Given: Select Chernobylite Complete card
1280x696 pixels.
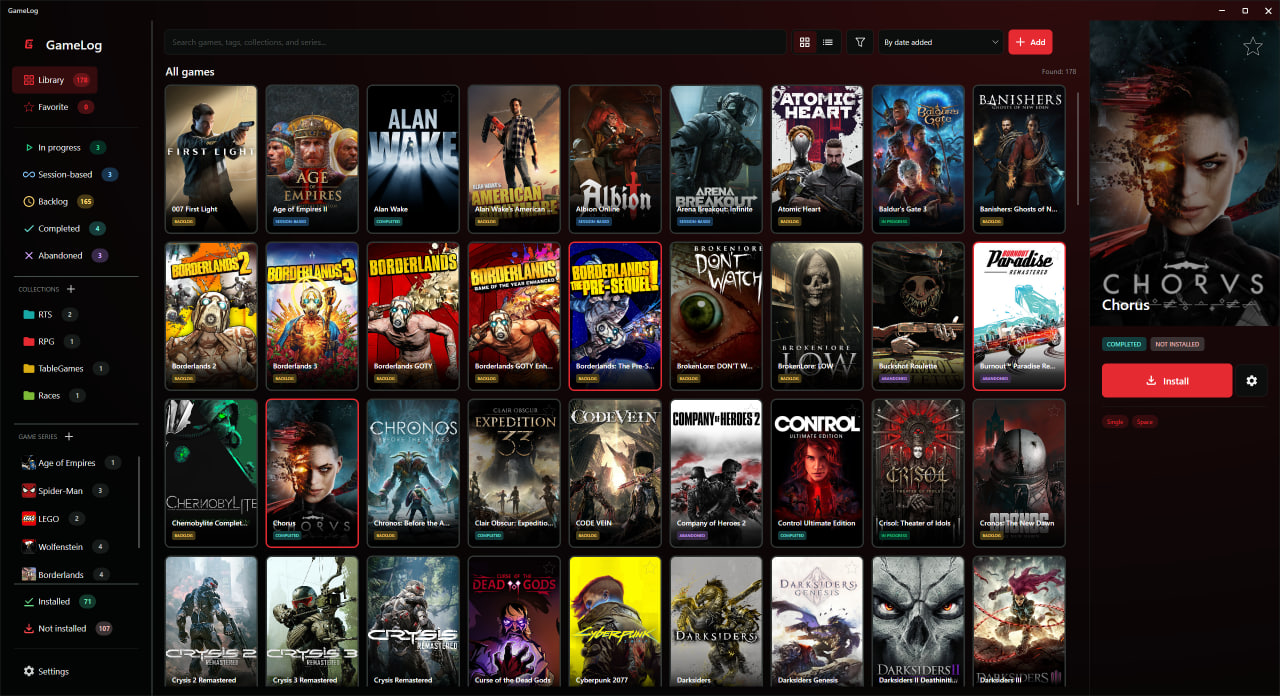Looking at the screenshot, I should (211, 473).
